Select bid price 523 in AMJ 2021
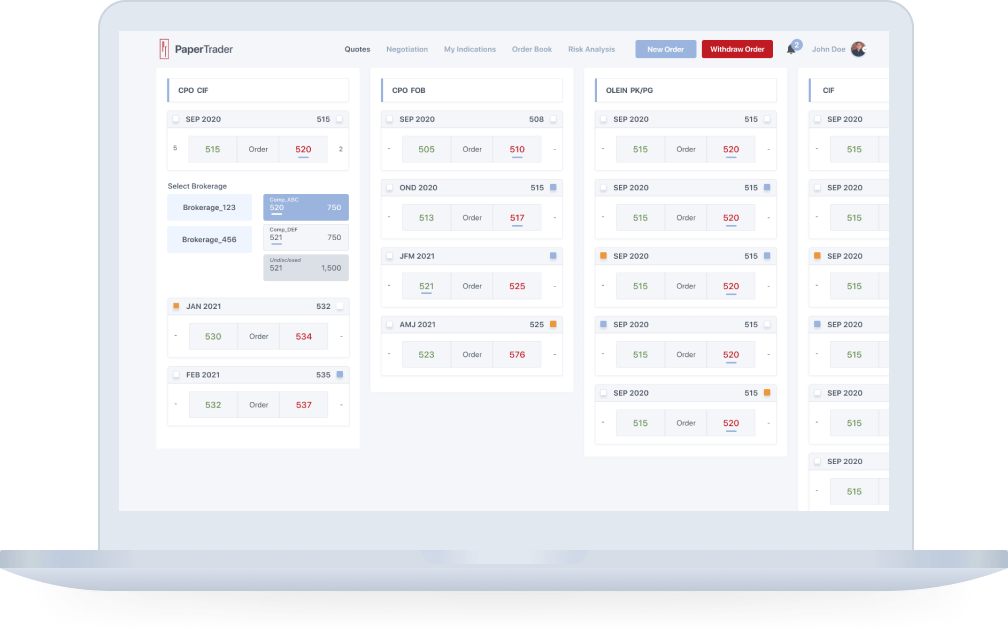Image resolution: width=1008 pixels, height=635 pixels. [426, 355]
